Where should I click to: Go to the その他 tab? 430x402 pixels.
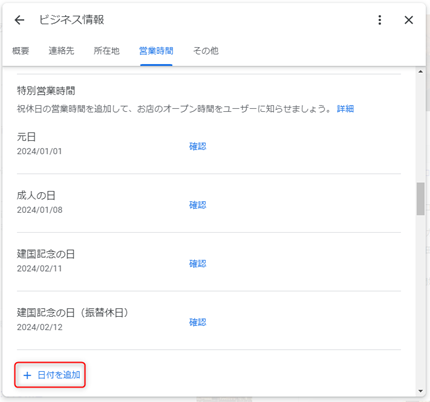click(x=206, y=51)
